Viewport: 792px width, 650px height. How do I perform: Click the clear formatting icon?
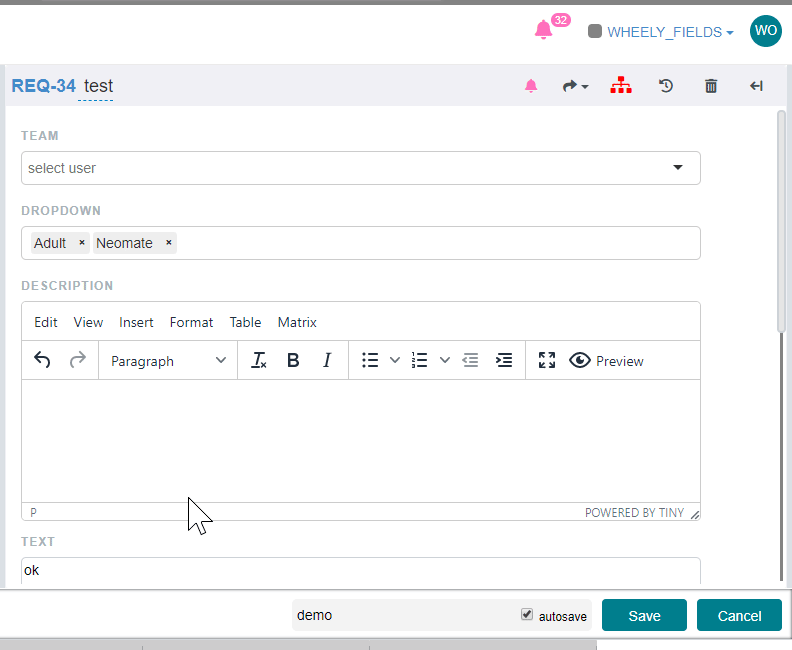point(259,360)
